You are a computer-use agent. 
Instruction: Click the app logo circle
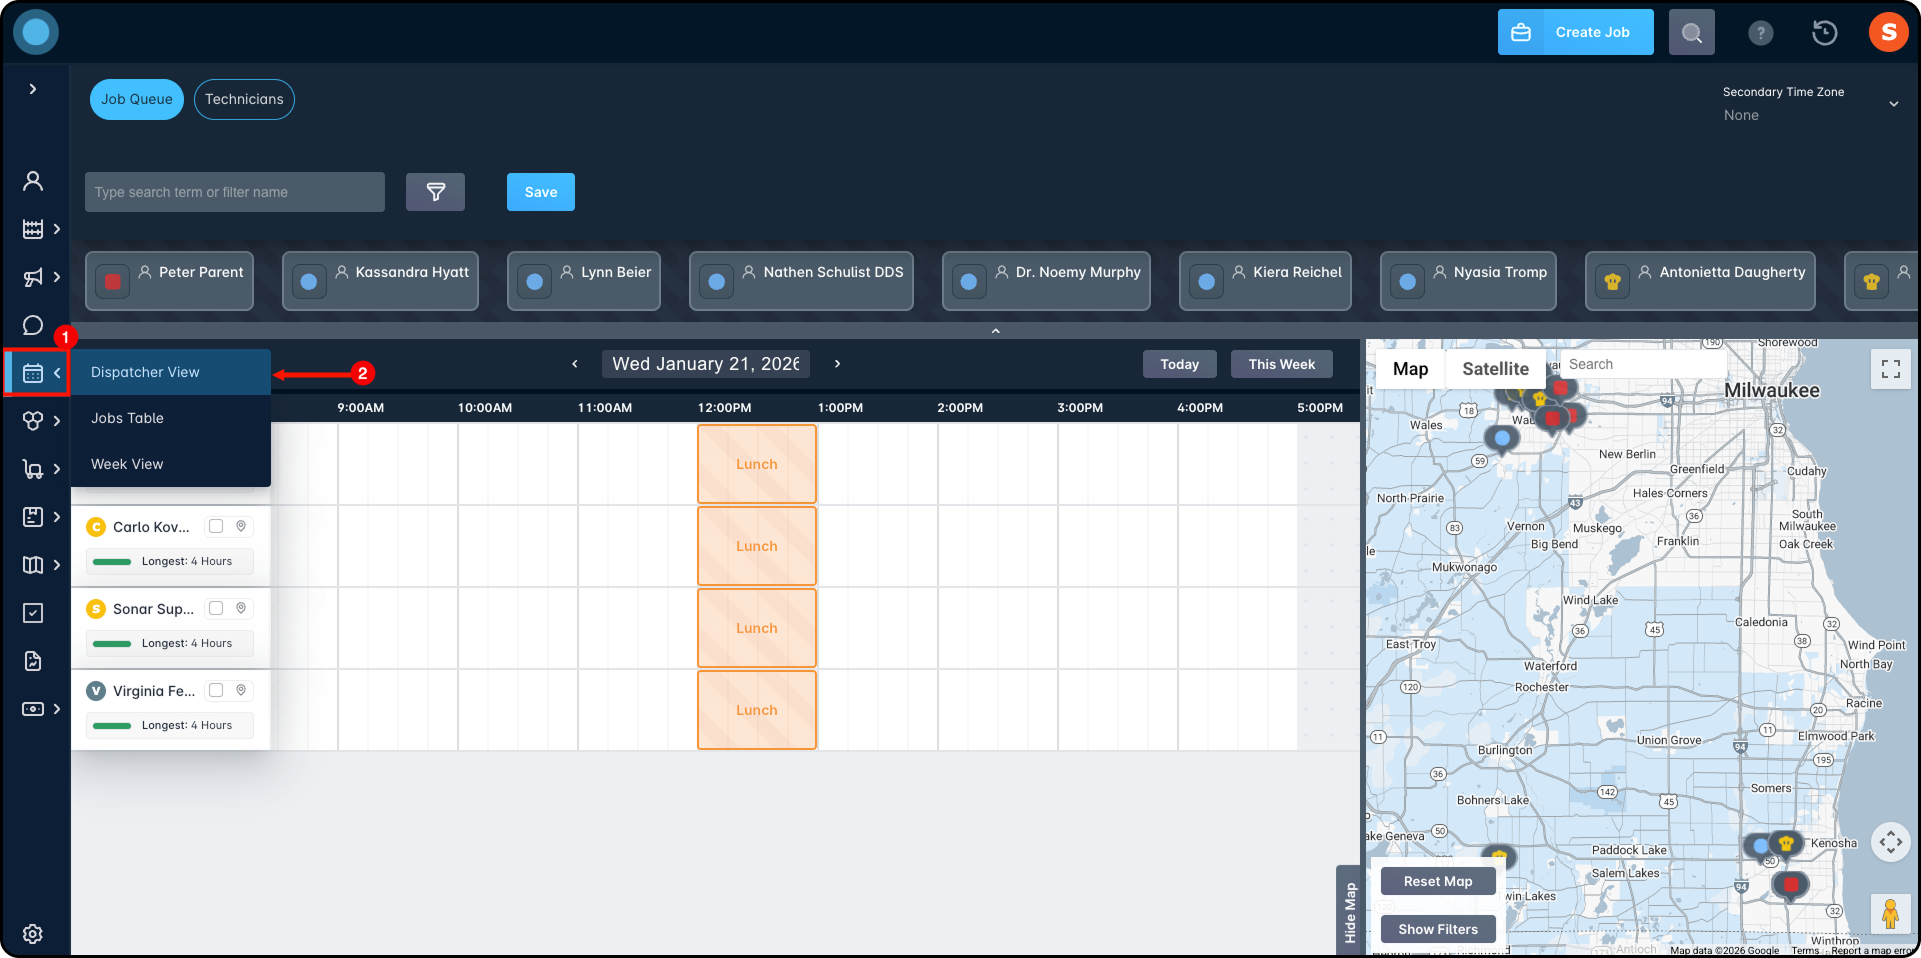[36, 32]
